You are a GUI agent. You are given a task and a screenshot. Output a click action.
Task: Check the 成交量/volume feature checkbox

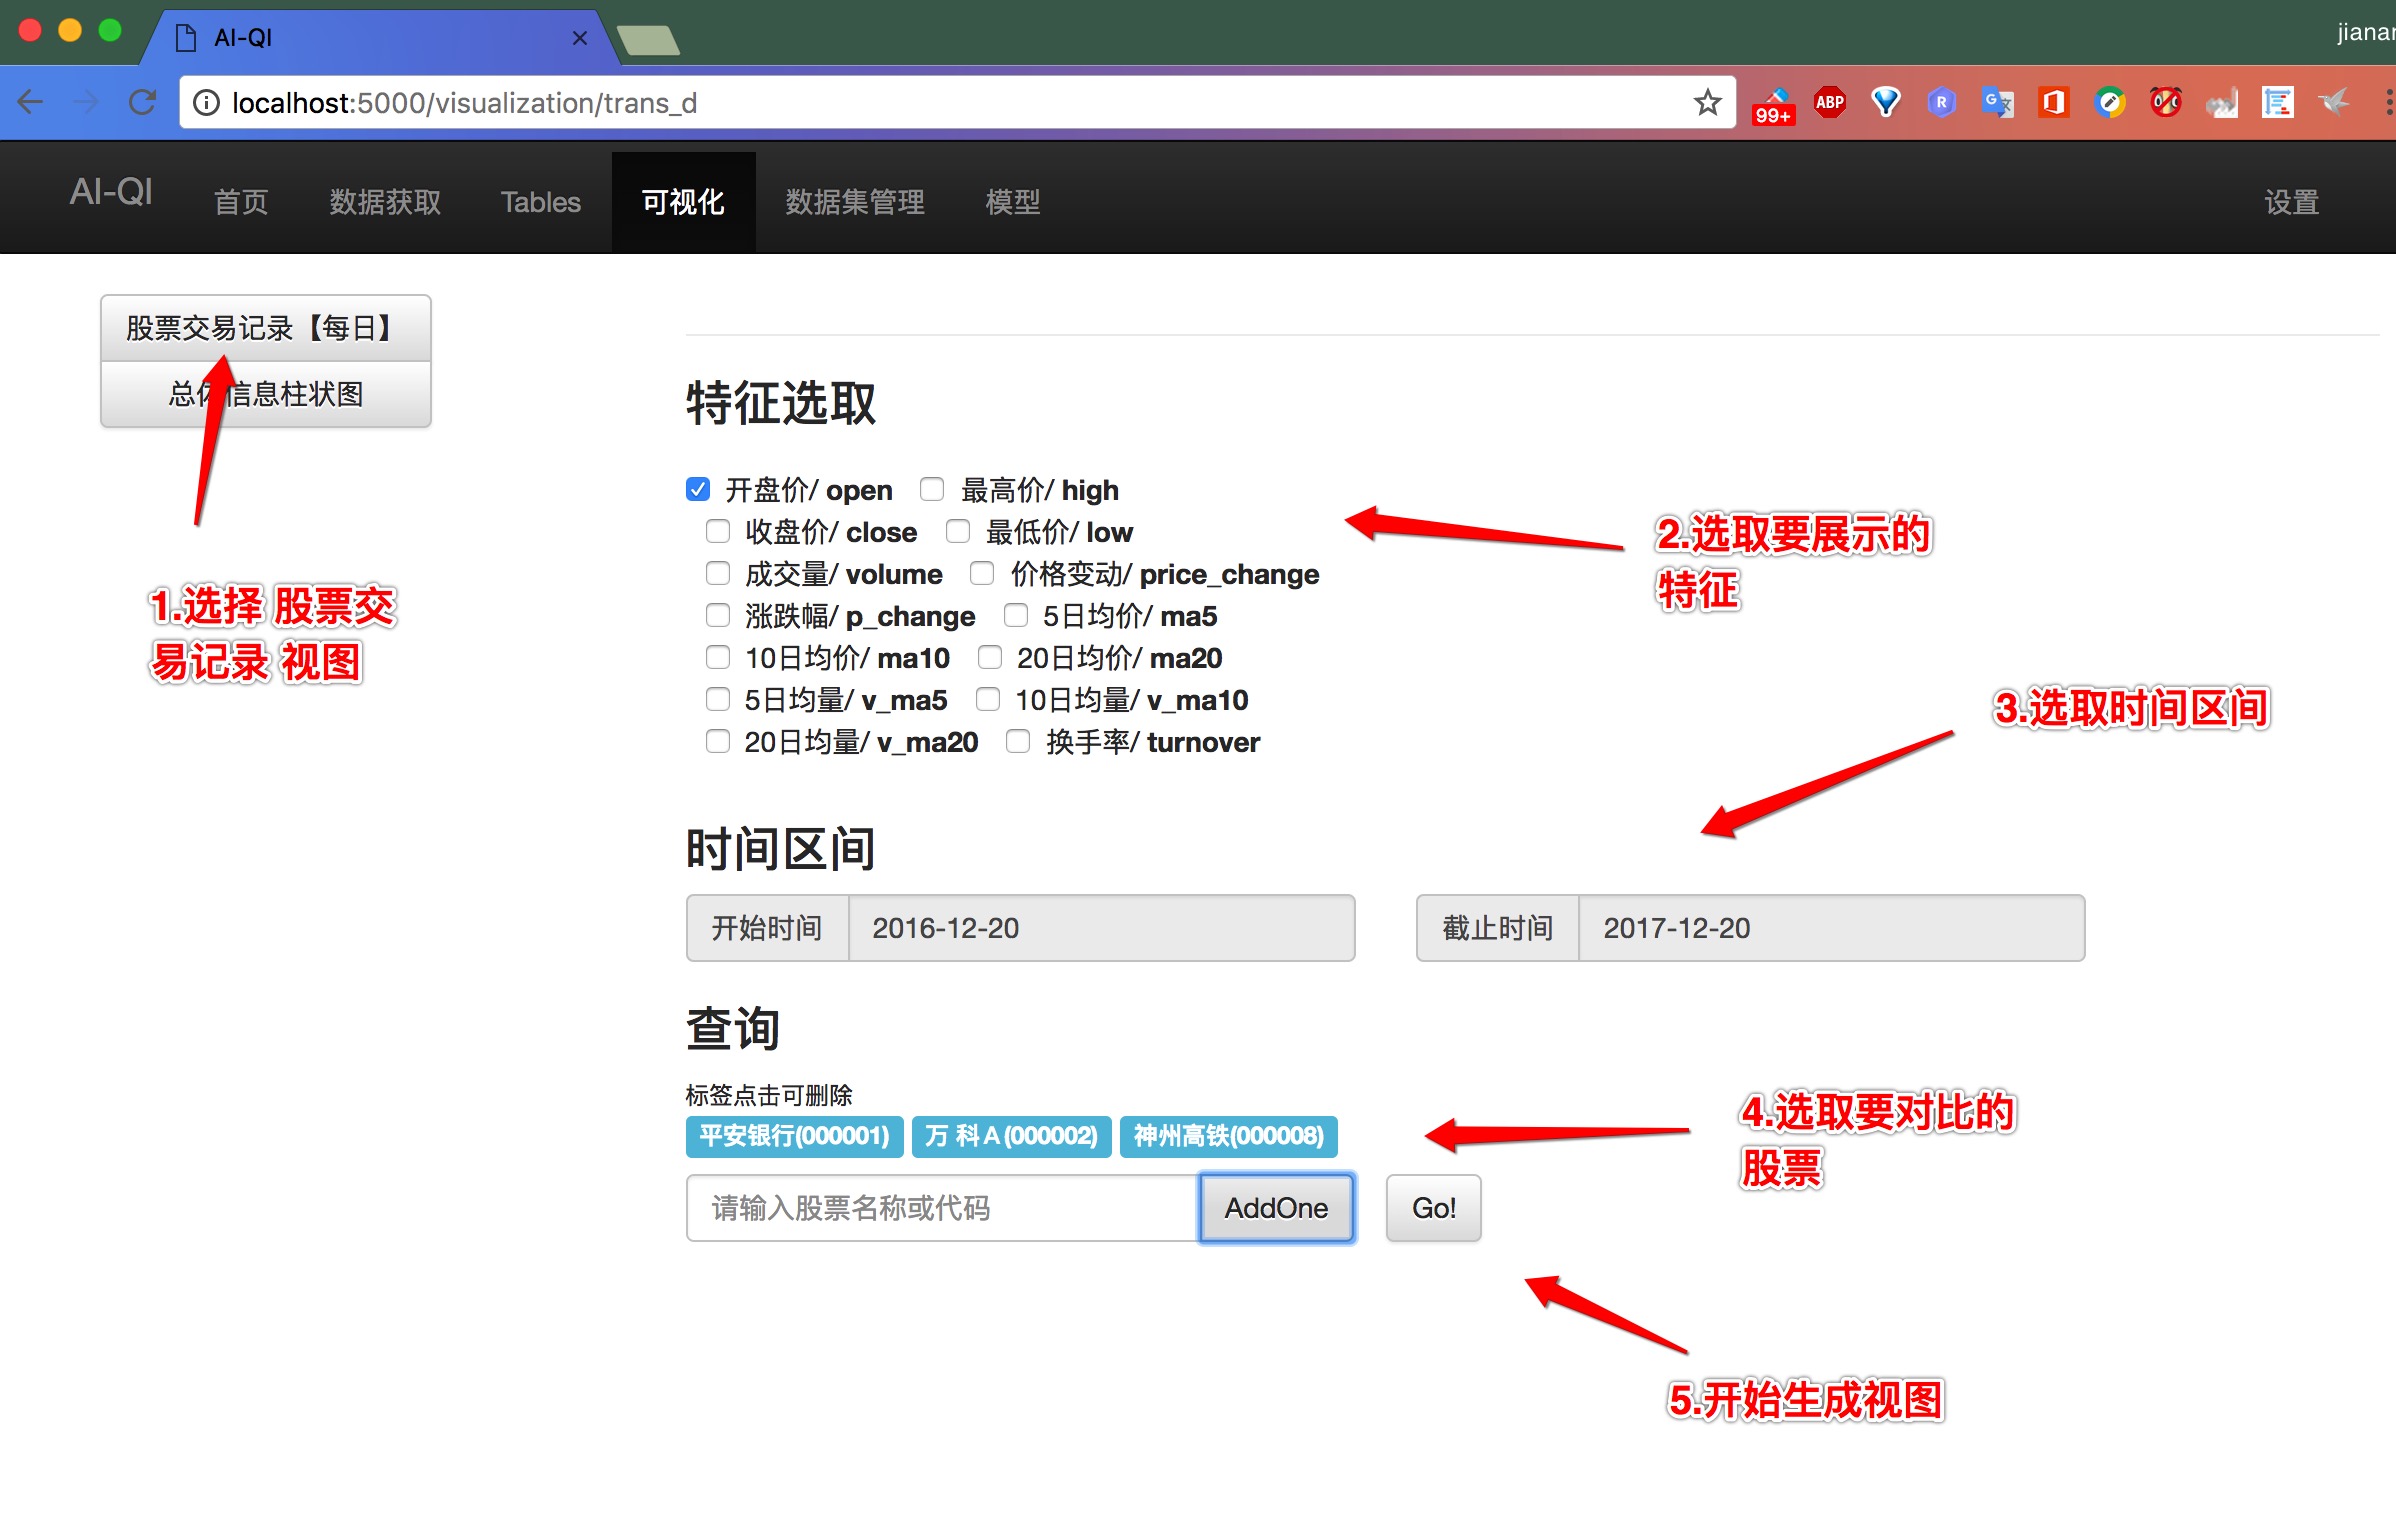pyautogui.click(x=718, y=573)
